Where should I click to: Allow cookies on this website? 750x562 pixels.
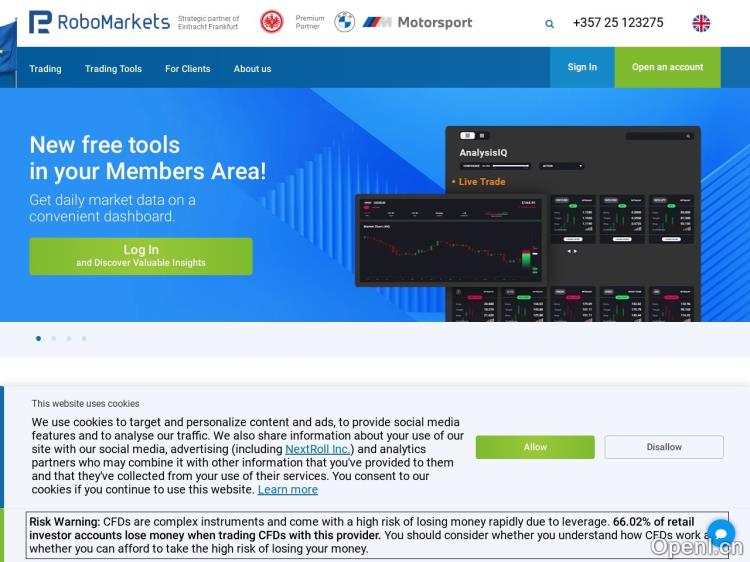535,447
